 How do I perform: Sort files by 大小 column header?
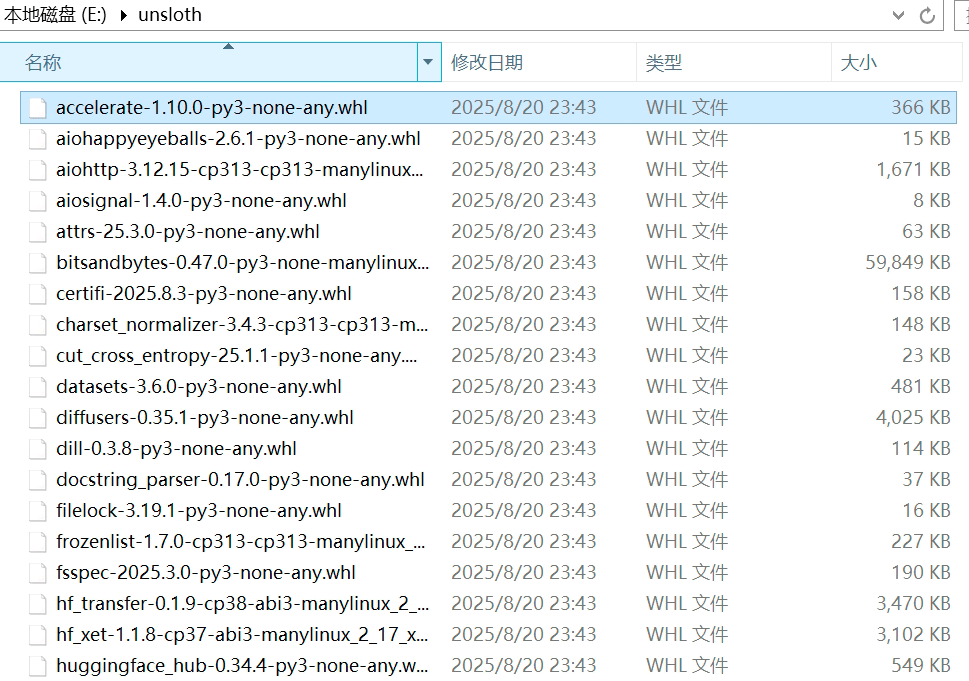tap(896, 62)
